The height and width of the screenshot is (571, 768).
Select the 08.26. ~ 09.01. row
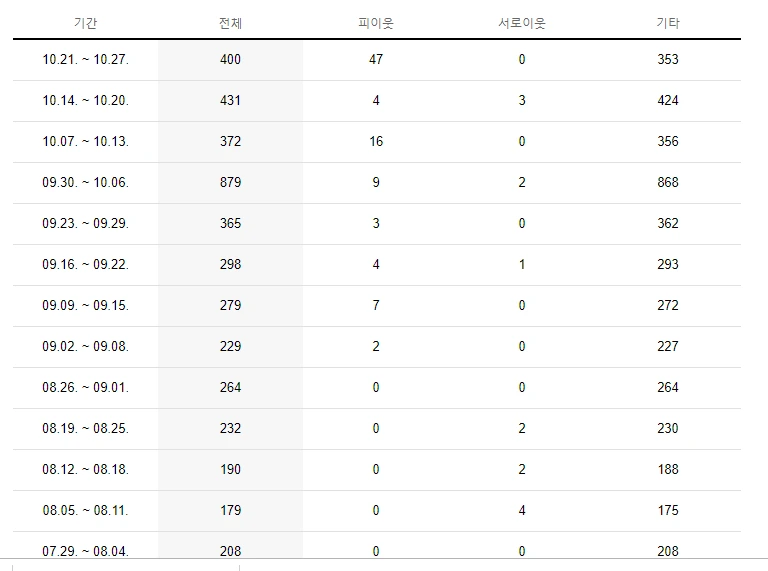point(377,387)
